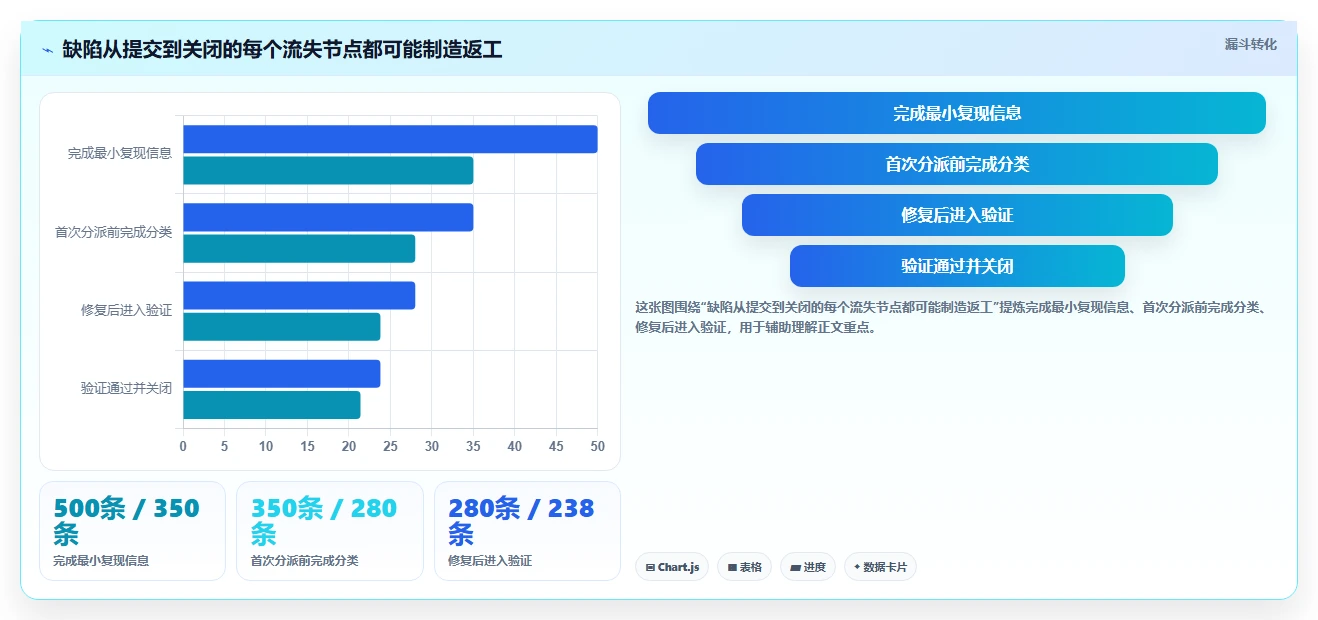Screen dimensions: 1318x620
Task: Open the 500条 / 350条 data card
Action: tap(132, 531)
